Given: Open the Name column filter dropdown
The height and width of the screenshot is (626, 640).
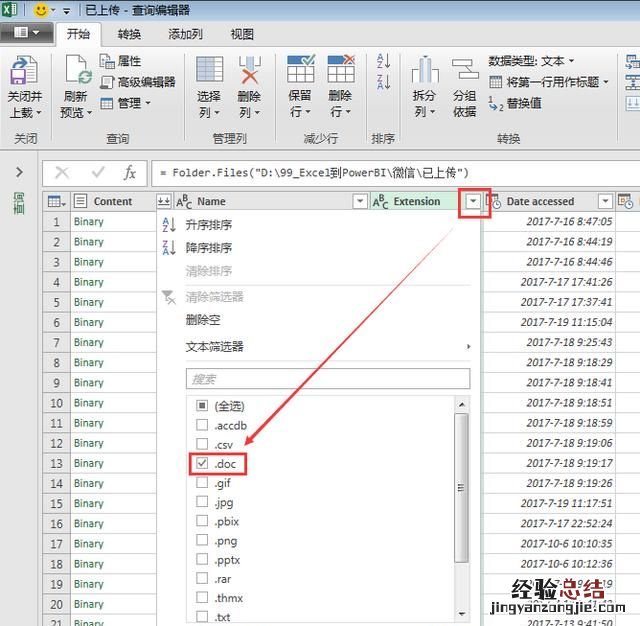Looking at the screenshot, I should 360,201.
